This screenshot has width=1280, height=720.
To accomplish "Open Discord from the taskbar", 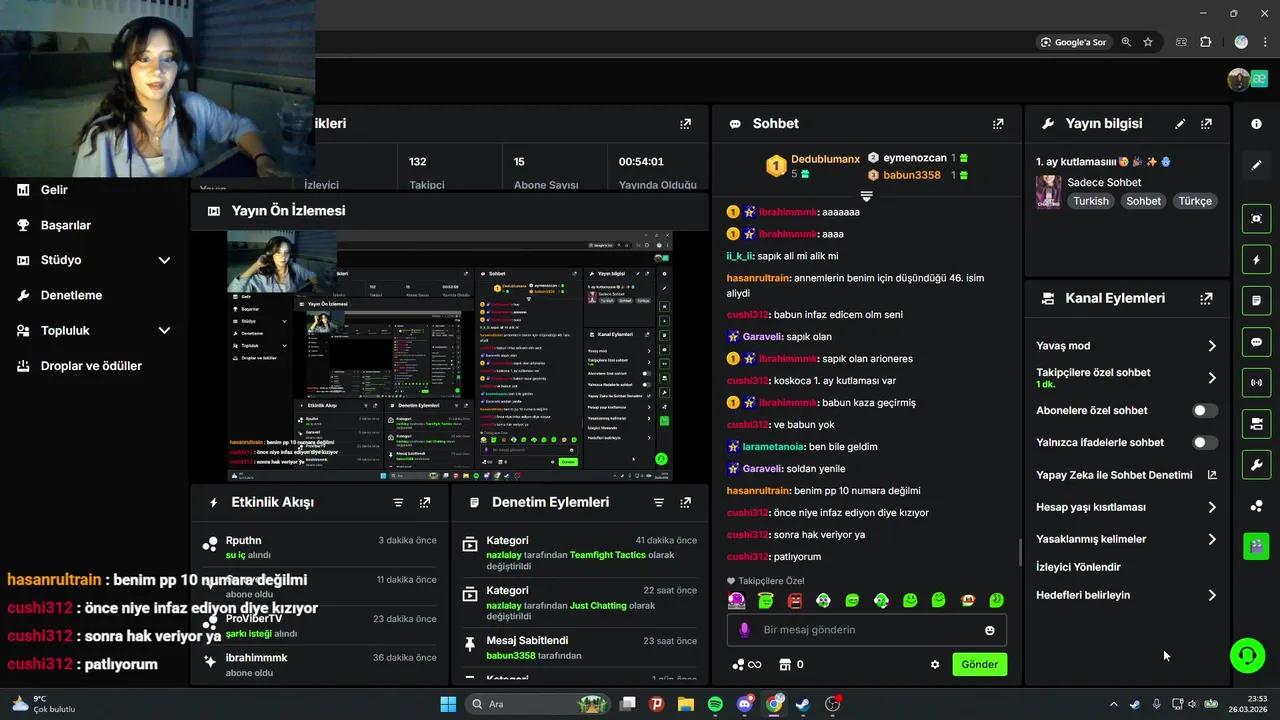I will click(745, 704).
